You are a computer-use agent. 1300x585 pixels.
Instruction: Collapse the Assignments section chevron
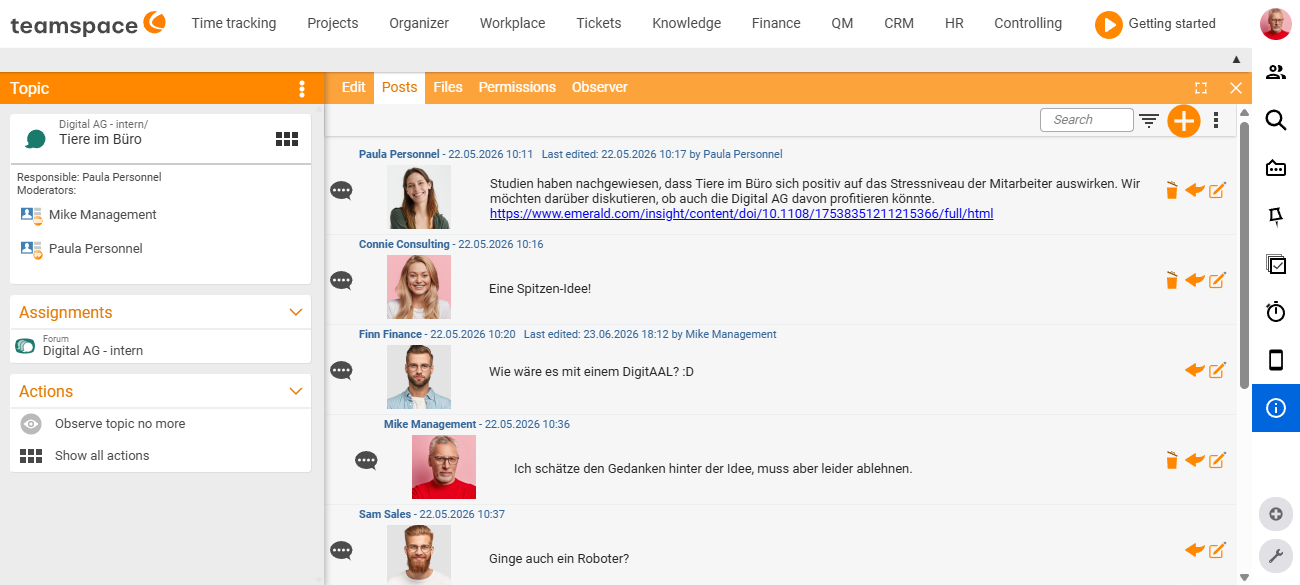tap(295, 312)
